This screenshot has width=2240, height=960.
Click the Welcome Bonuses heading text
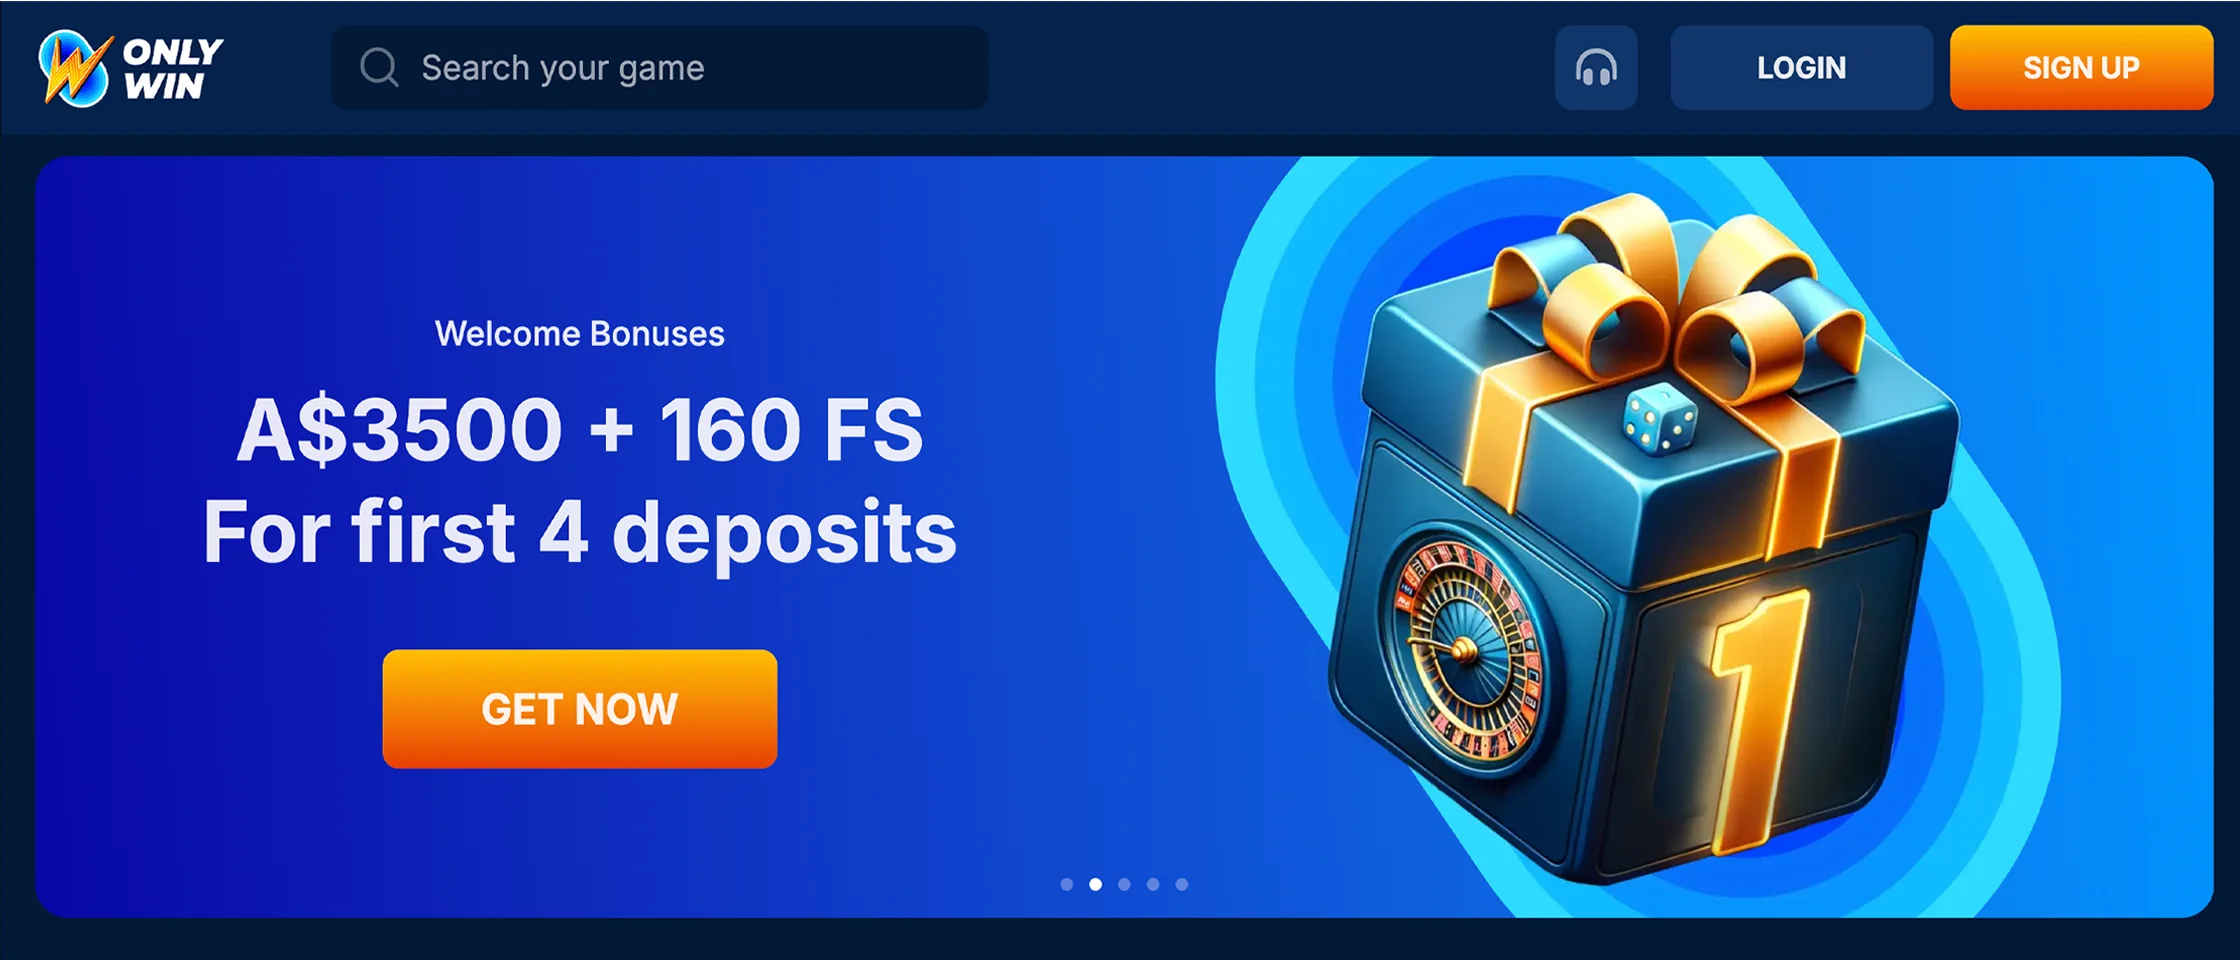coord(580,334)
